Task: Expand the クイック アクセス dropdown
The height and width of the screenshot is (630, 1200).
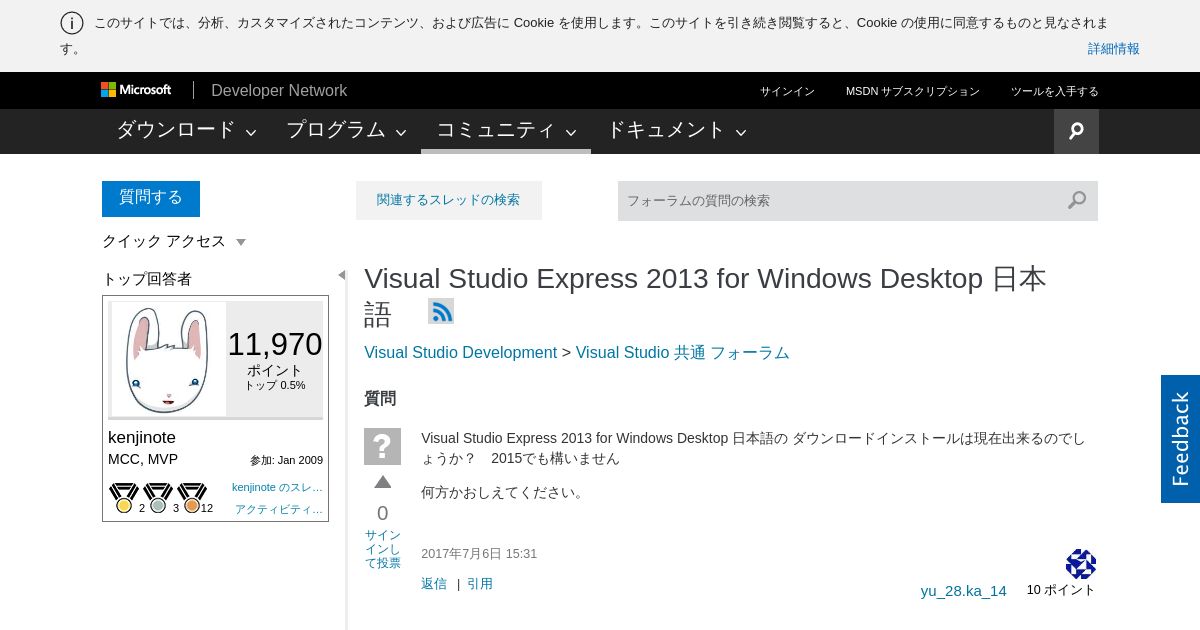Action: click(x=174, y=241)
